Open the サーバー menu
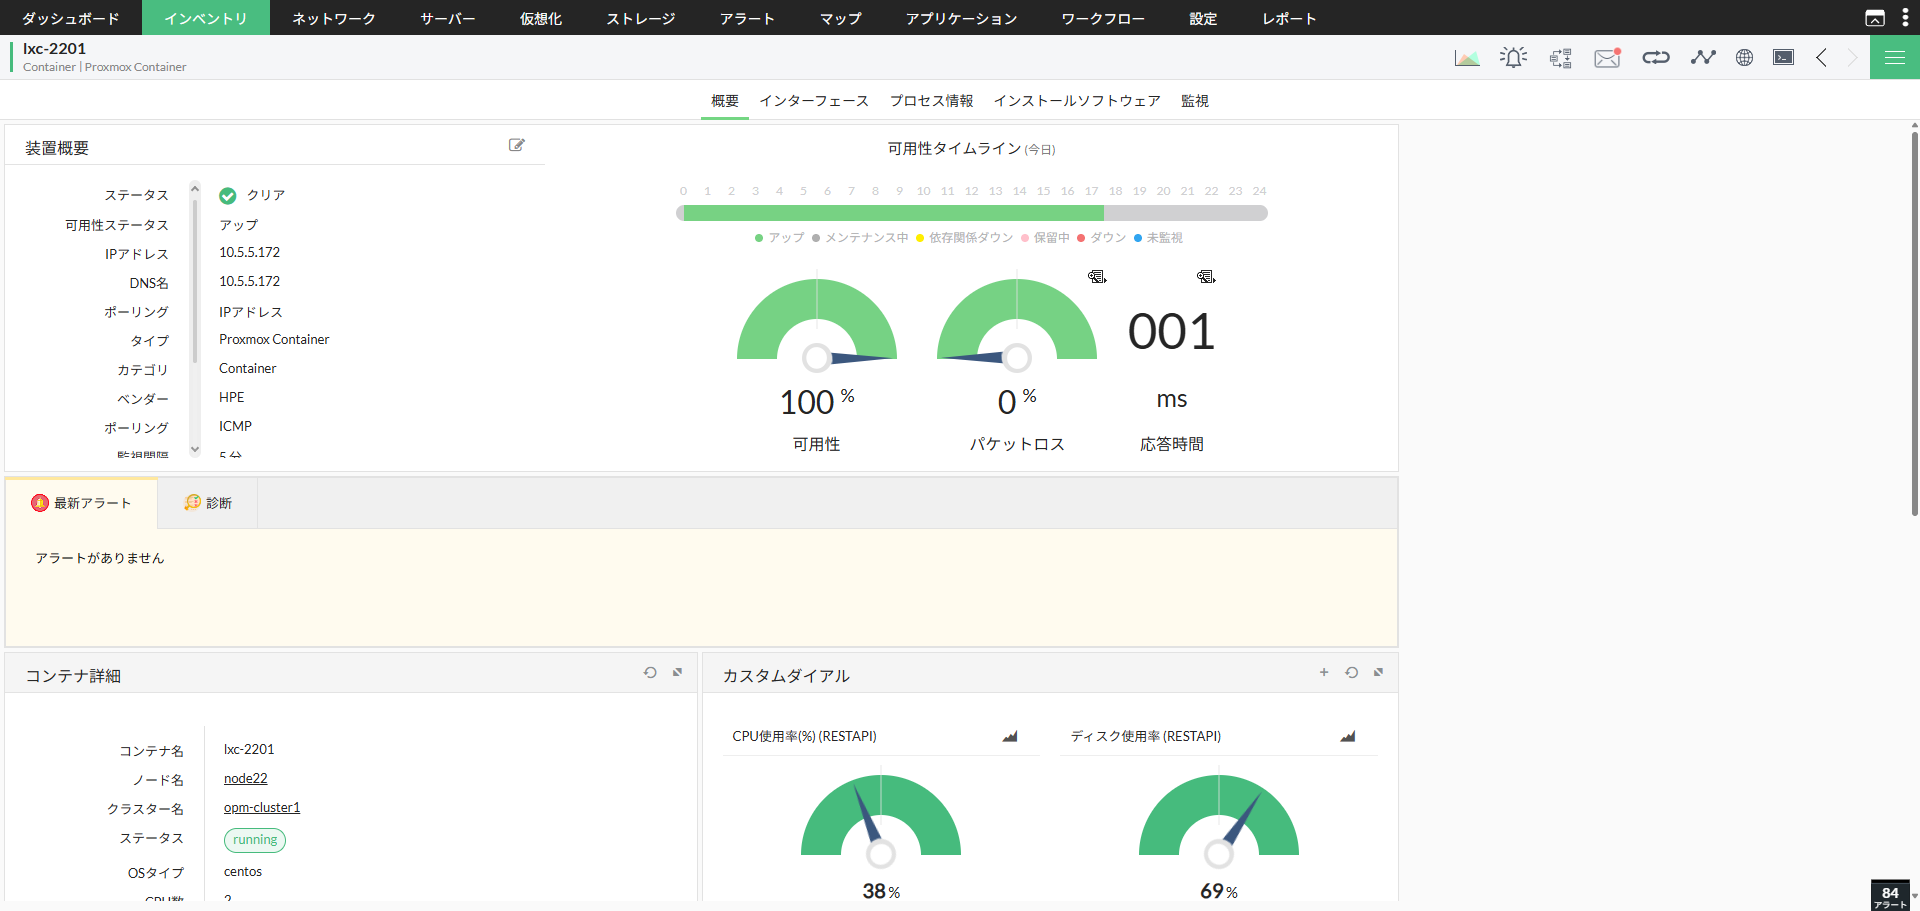 coord(448,18)
